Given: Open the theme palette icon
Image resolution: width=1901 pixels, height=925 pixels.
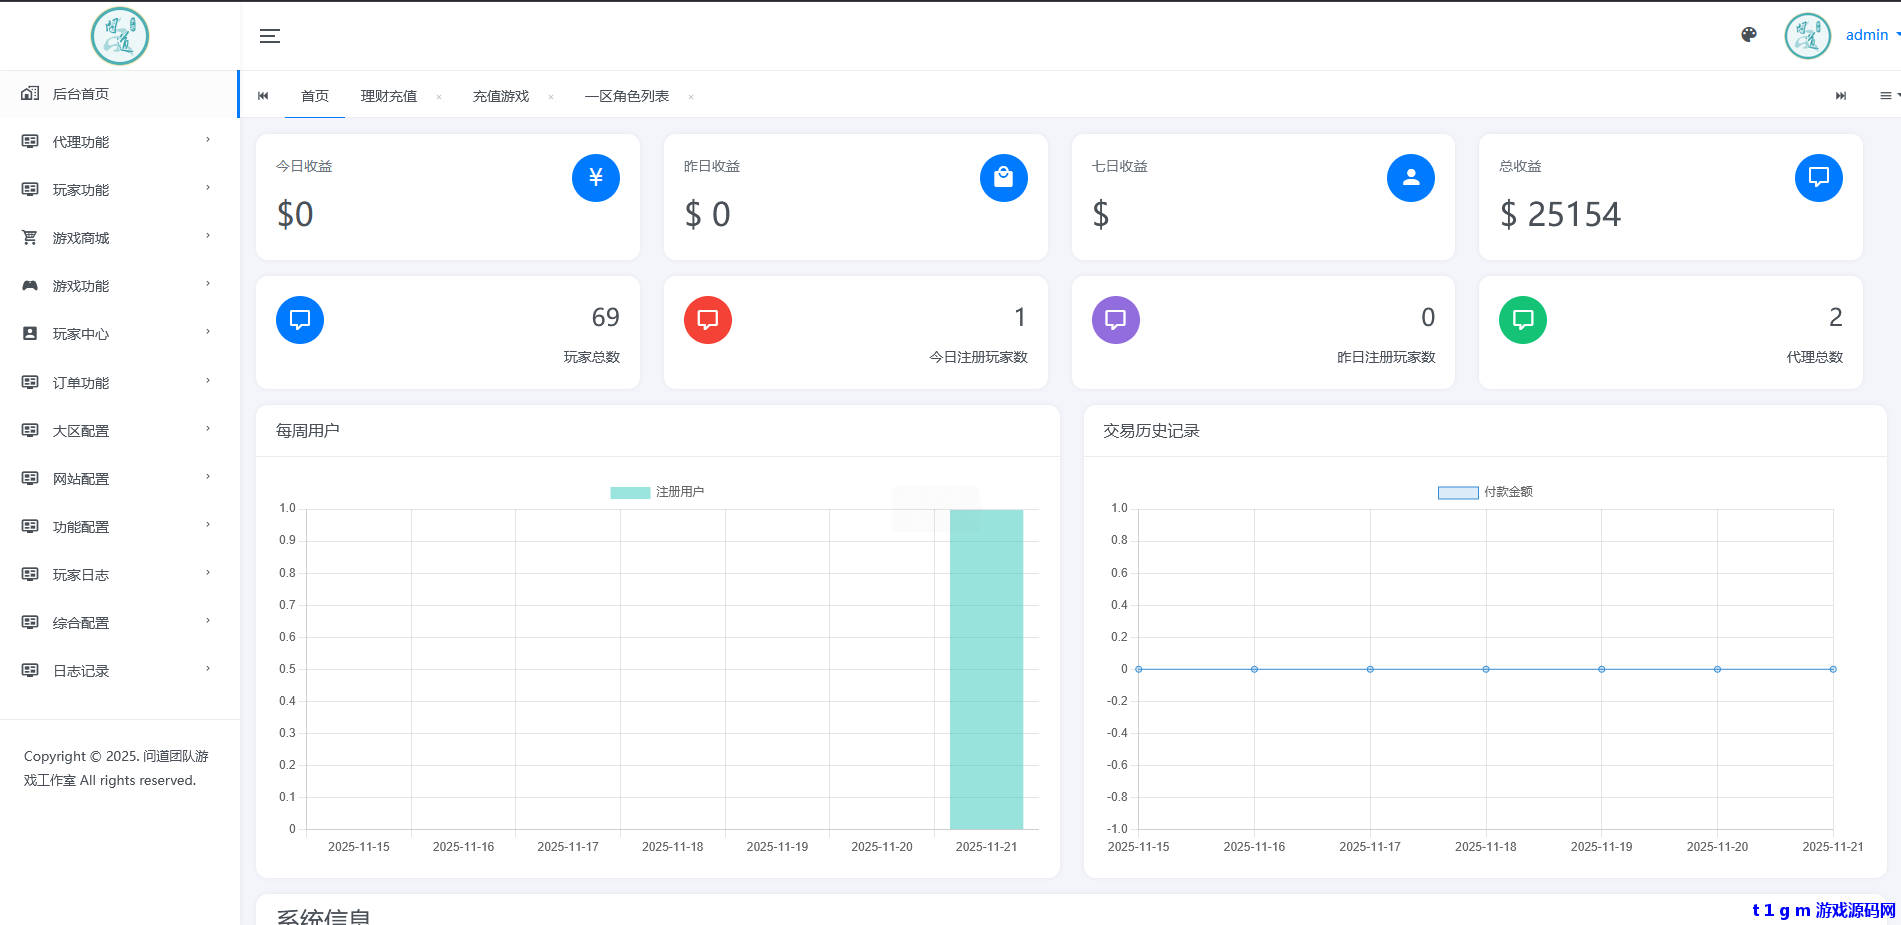Looking at the screenshot, I should tap(1748, 35).
